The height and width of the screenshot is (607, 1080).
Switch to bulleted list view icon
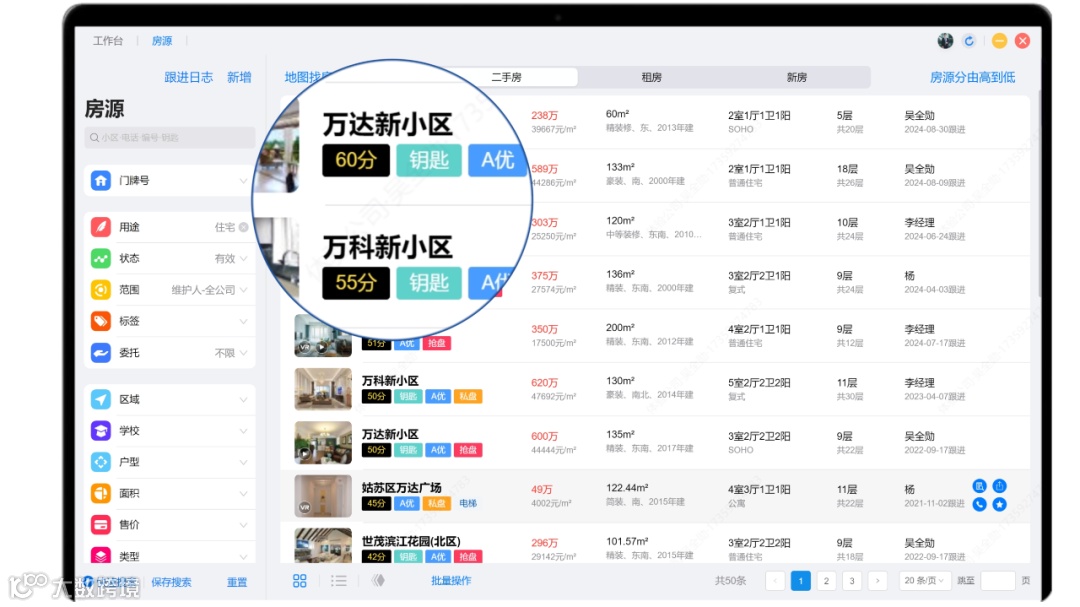pos(339,581)
